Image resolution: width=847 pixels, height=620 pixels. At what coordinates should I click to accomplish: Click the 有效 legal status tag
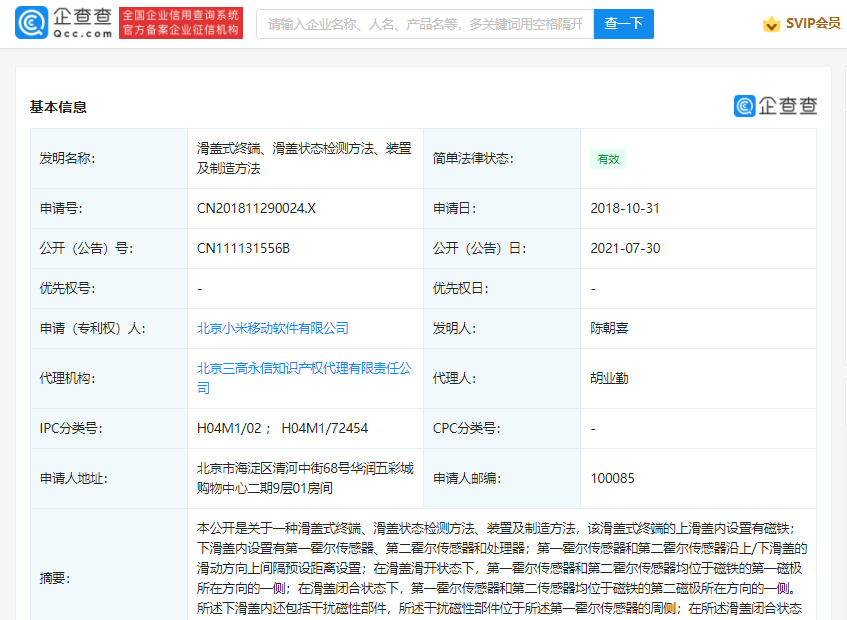click(608, 158)
